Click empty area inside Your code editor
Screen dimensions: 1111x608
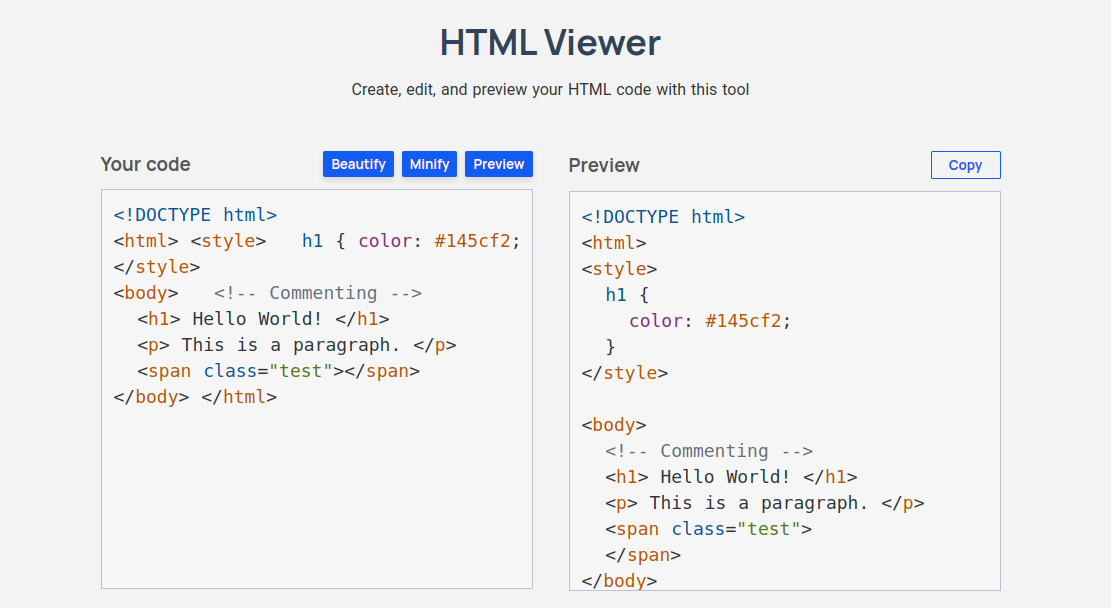point(316,500)
